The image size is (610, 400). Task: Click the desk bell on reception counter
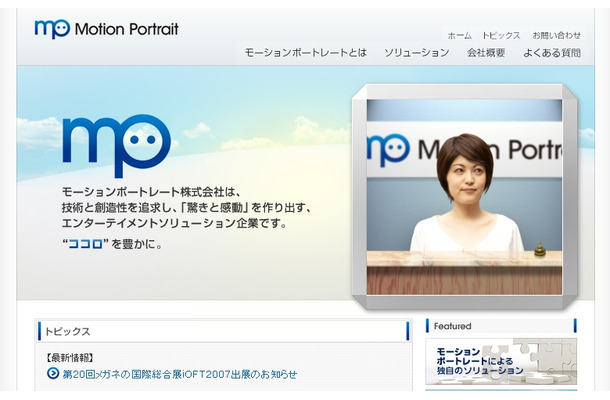(539, 249)
